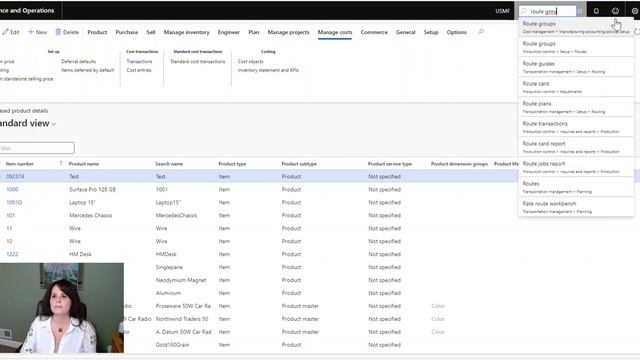Open the notifications bell
This screenshot has height=360, width=640.
[596, 11]
